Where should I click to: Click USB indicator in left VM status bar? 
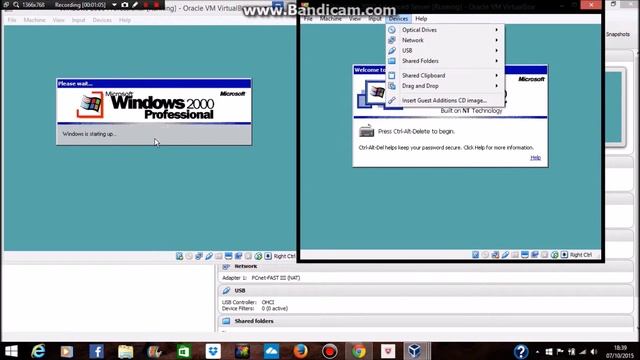click(x=209, y=256)
